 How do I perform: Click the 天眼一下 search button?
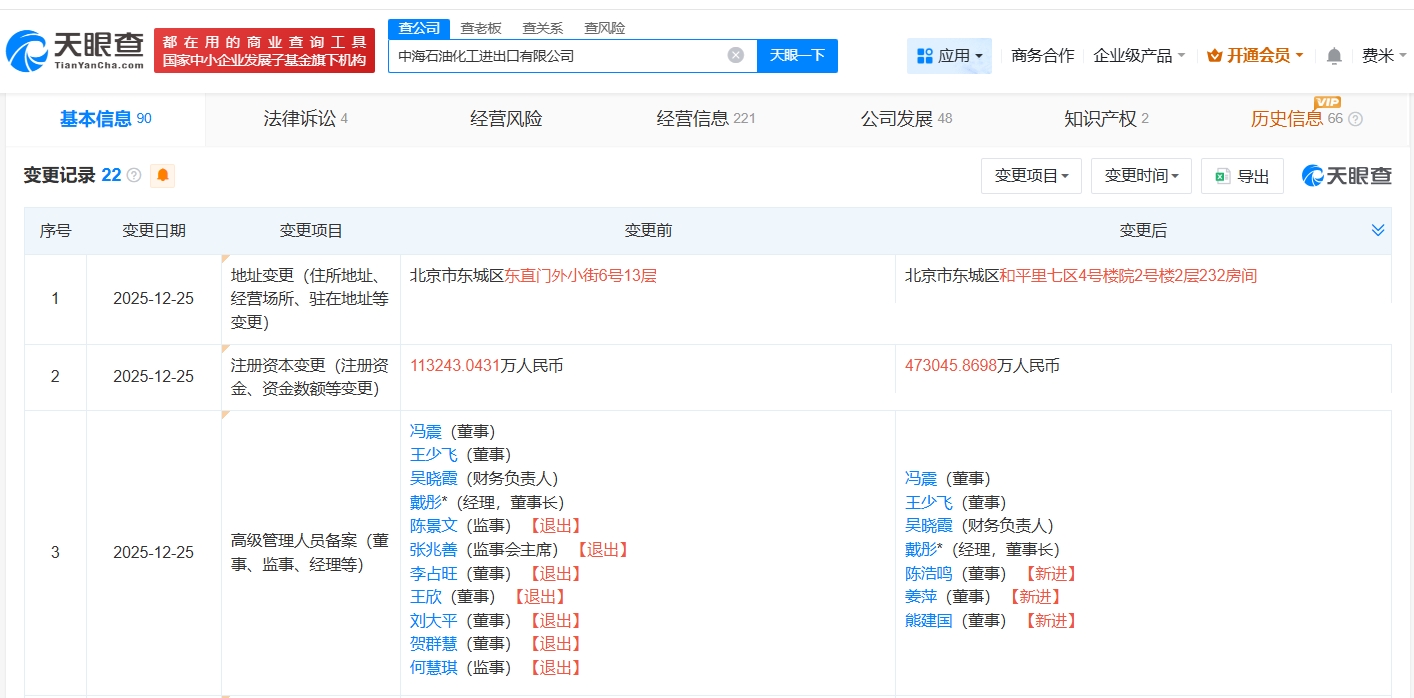[x=797, y=56]
